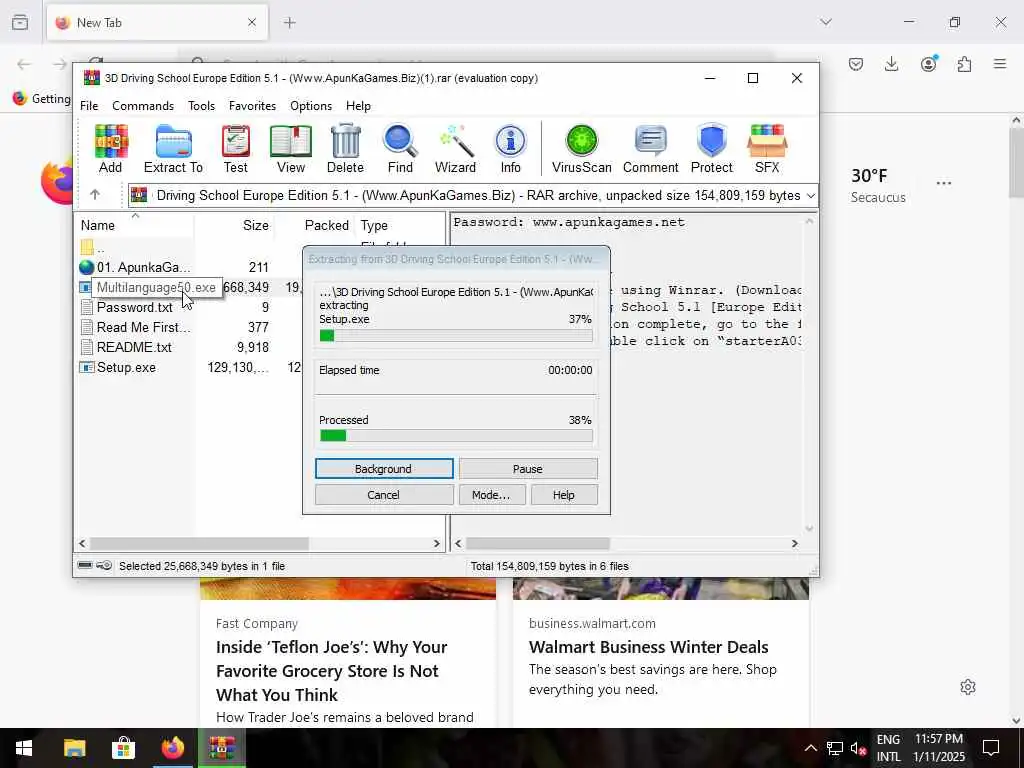Viewport: 1024px width, 768px height.
Task: Click the Setup.exe file progress bar
Action: click(x=456, y=336)
